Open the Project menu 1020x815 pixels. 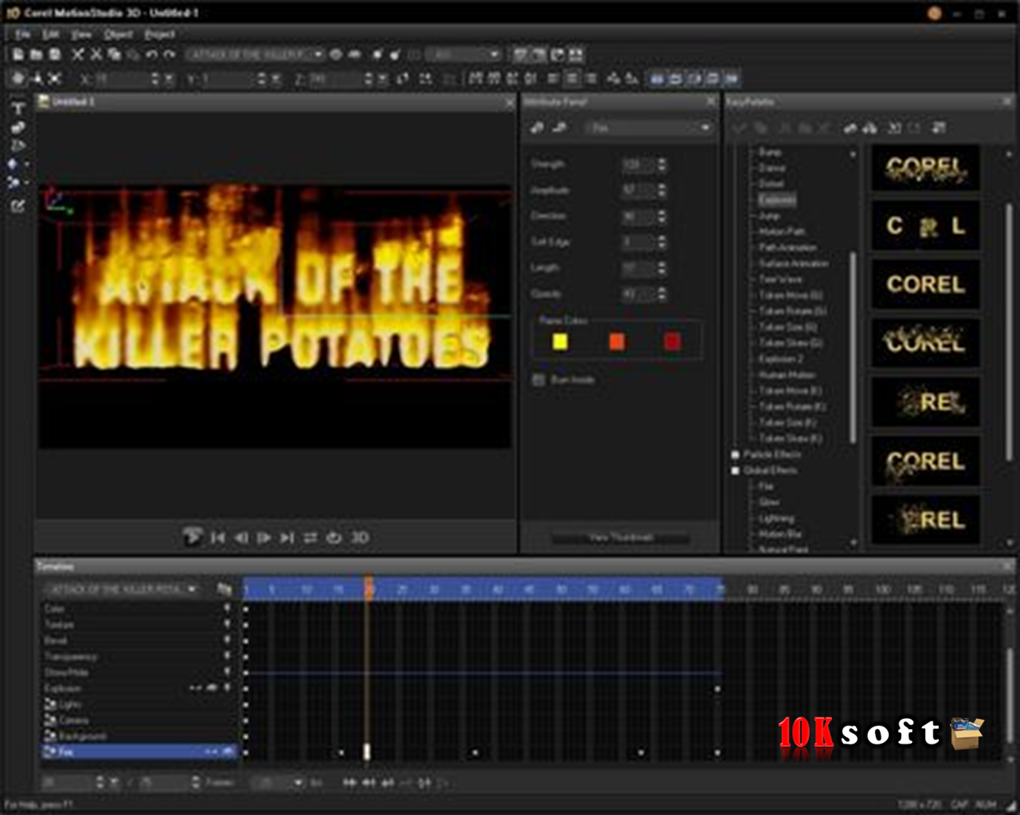159,34
